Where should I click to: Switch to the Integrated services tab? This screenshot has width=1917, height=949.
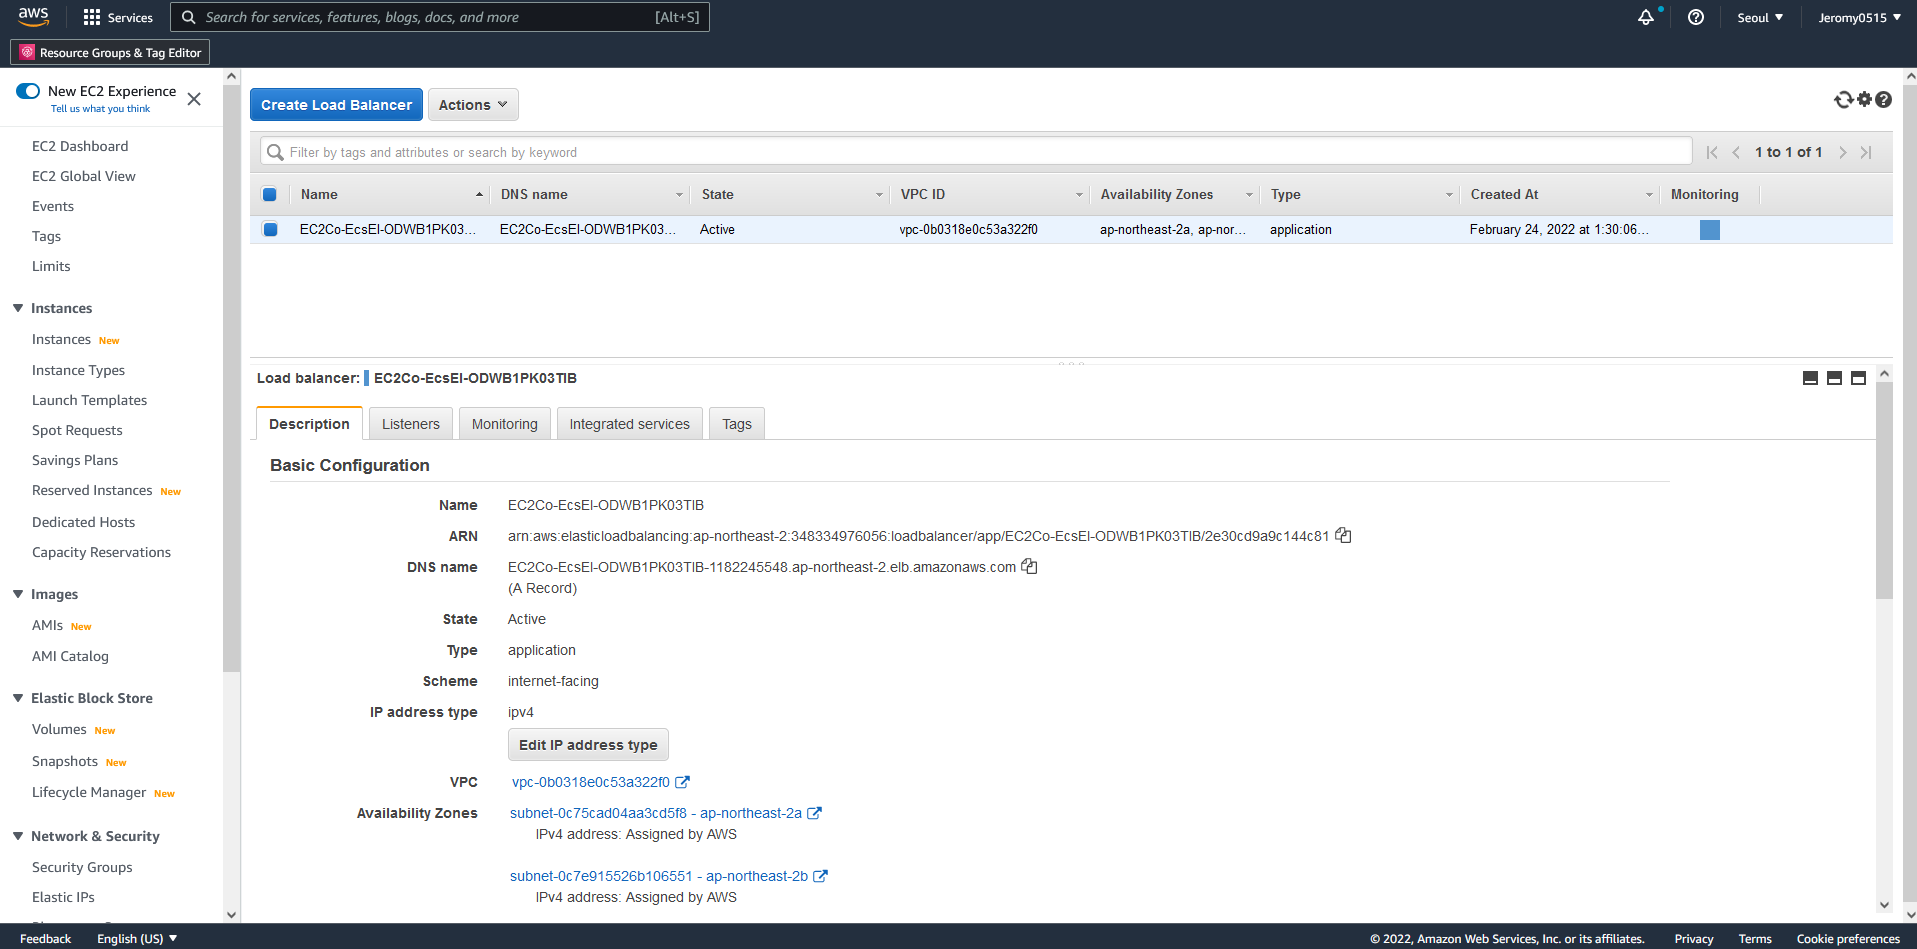click(x=630, y=424)
